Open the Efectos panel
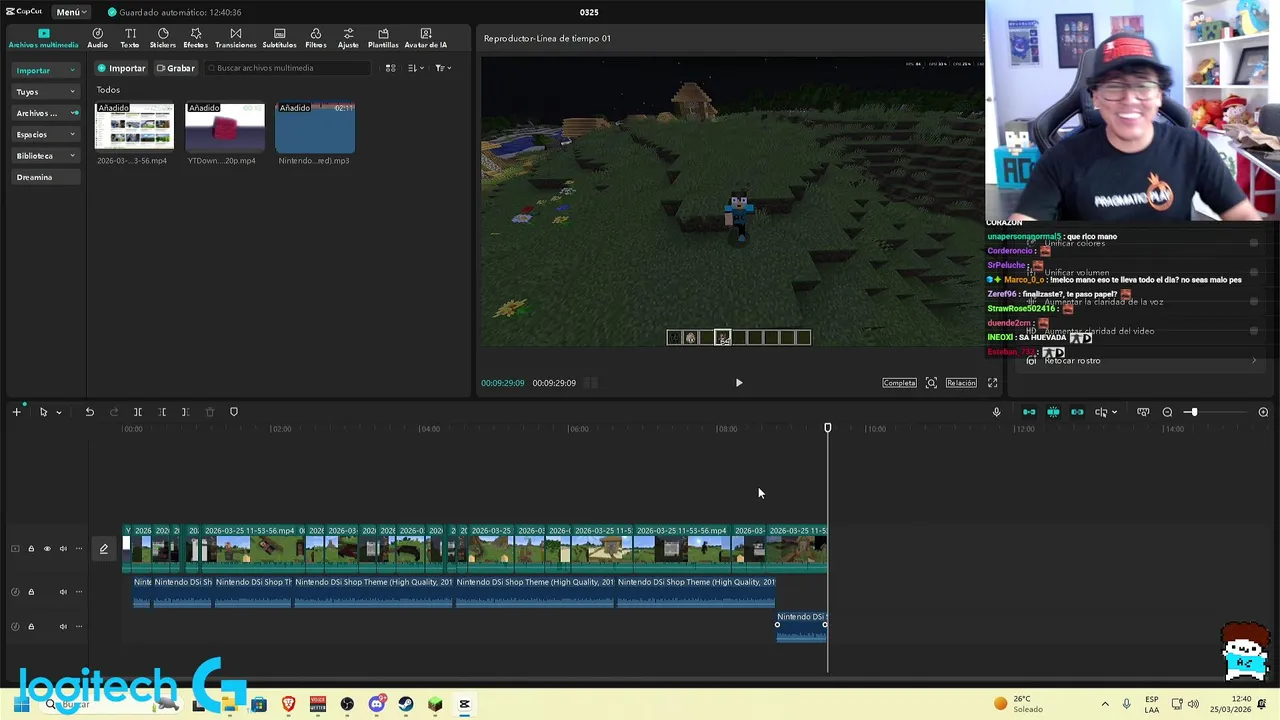Screen dimensions: 1280x720 (196, 38)
